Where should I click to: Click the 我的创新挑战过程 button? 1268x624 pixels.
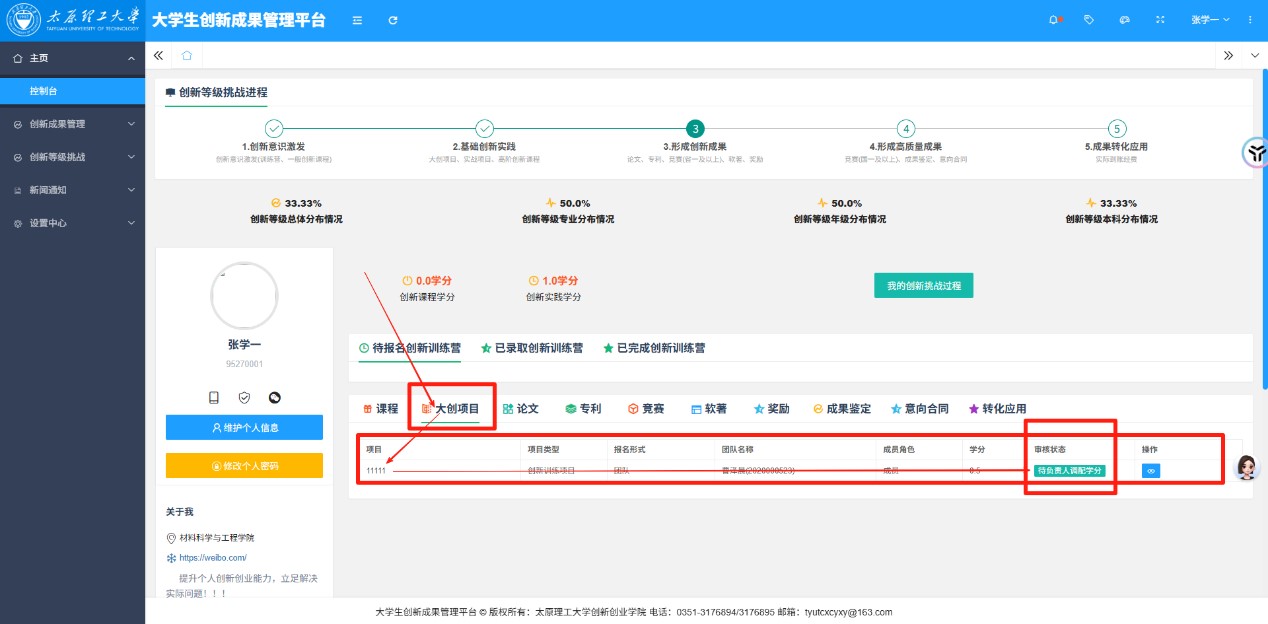[x=923, y=286]
